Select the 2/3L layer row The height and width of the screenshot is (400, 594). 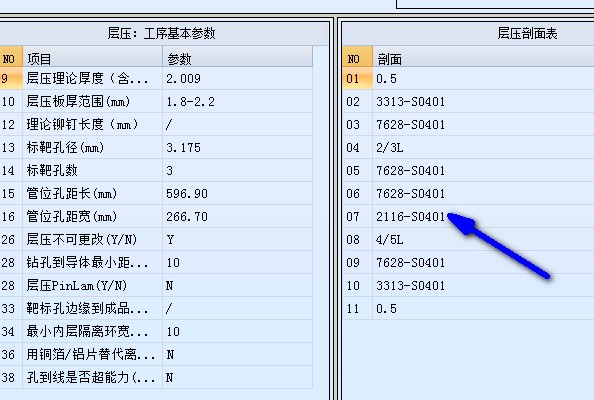tap(468, 147)
